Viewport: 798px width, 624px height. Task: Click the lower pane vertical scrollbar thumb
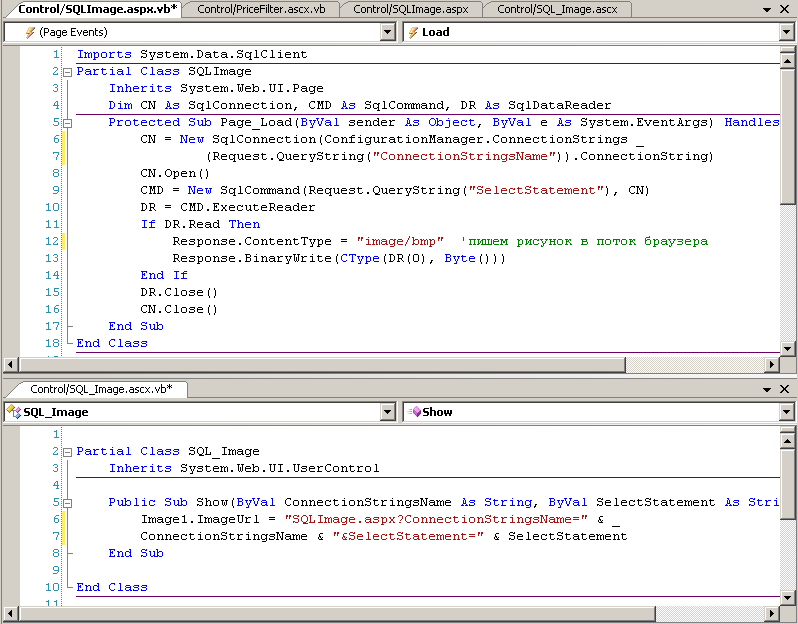click(787, 484)
